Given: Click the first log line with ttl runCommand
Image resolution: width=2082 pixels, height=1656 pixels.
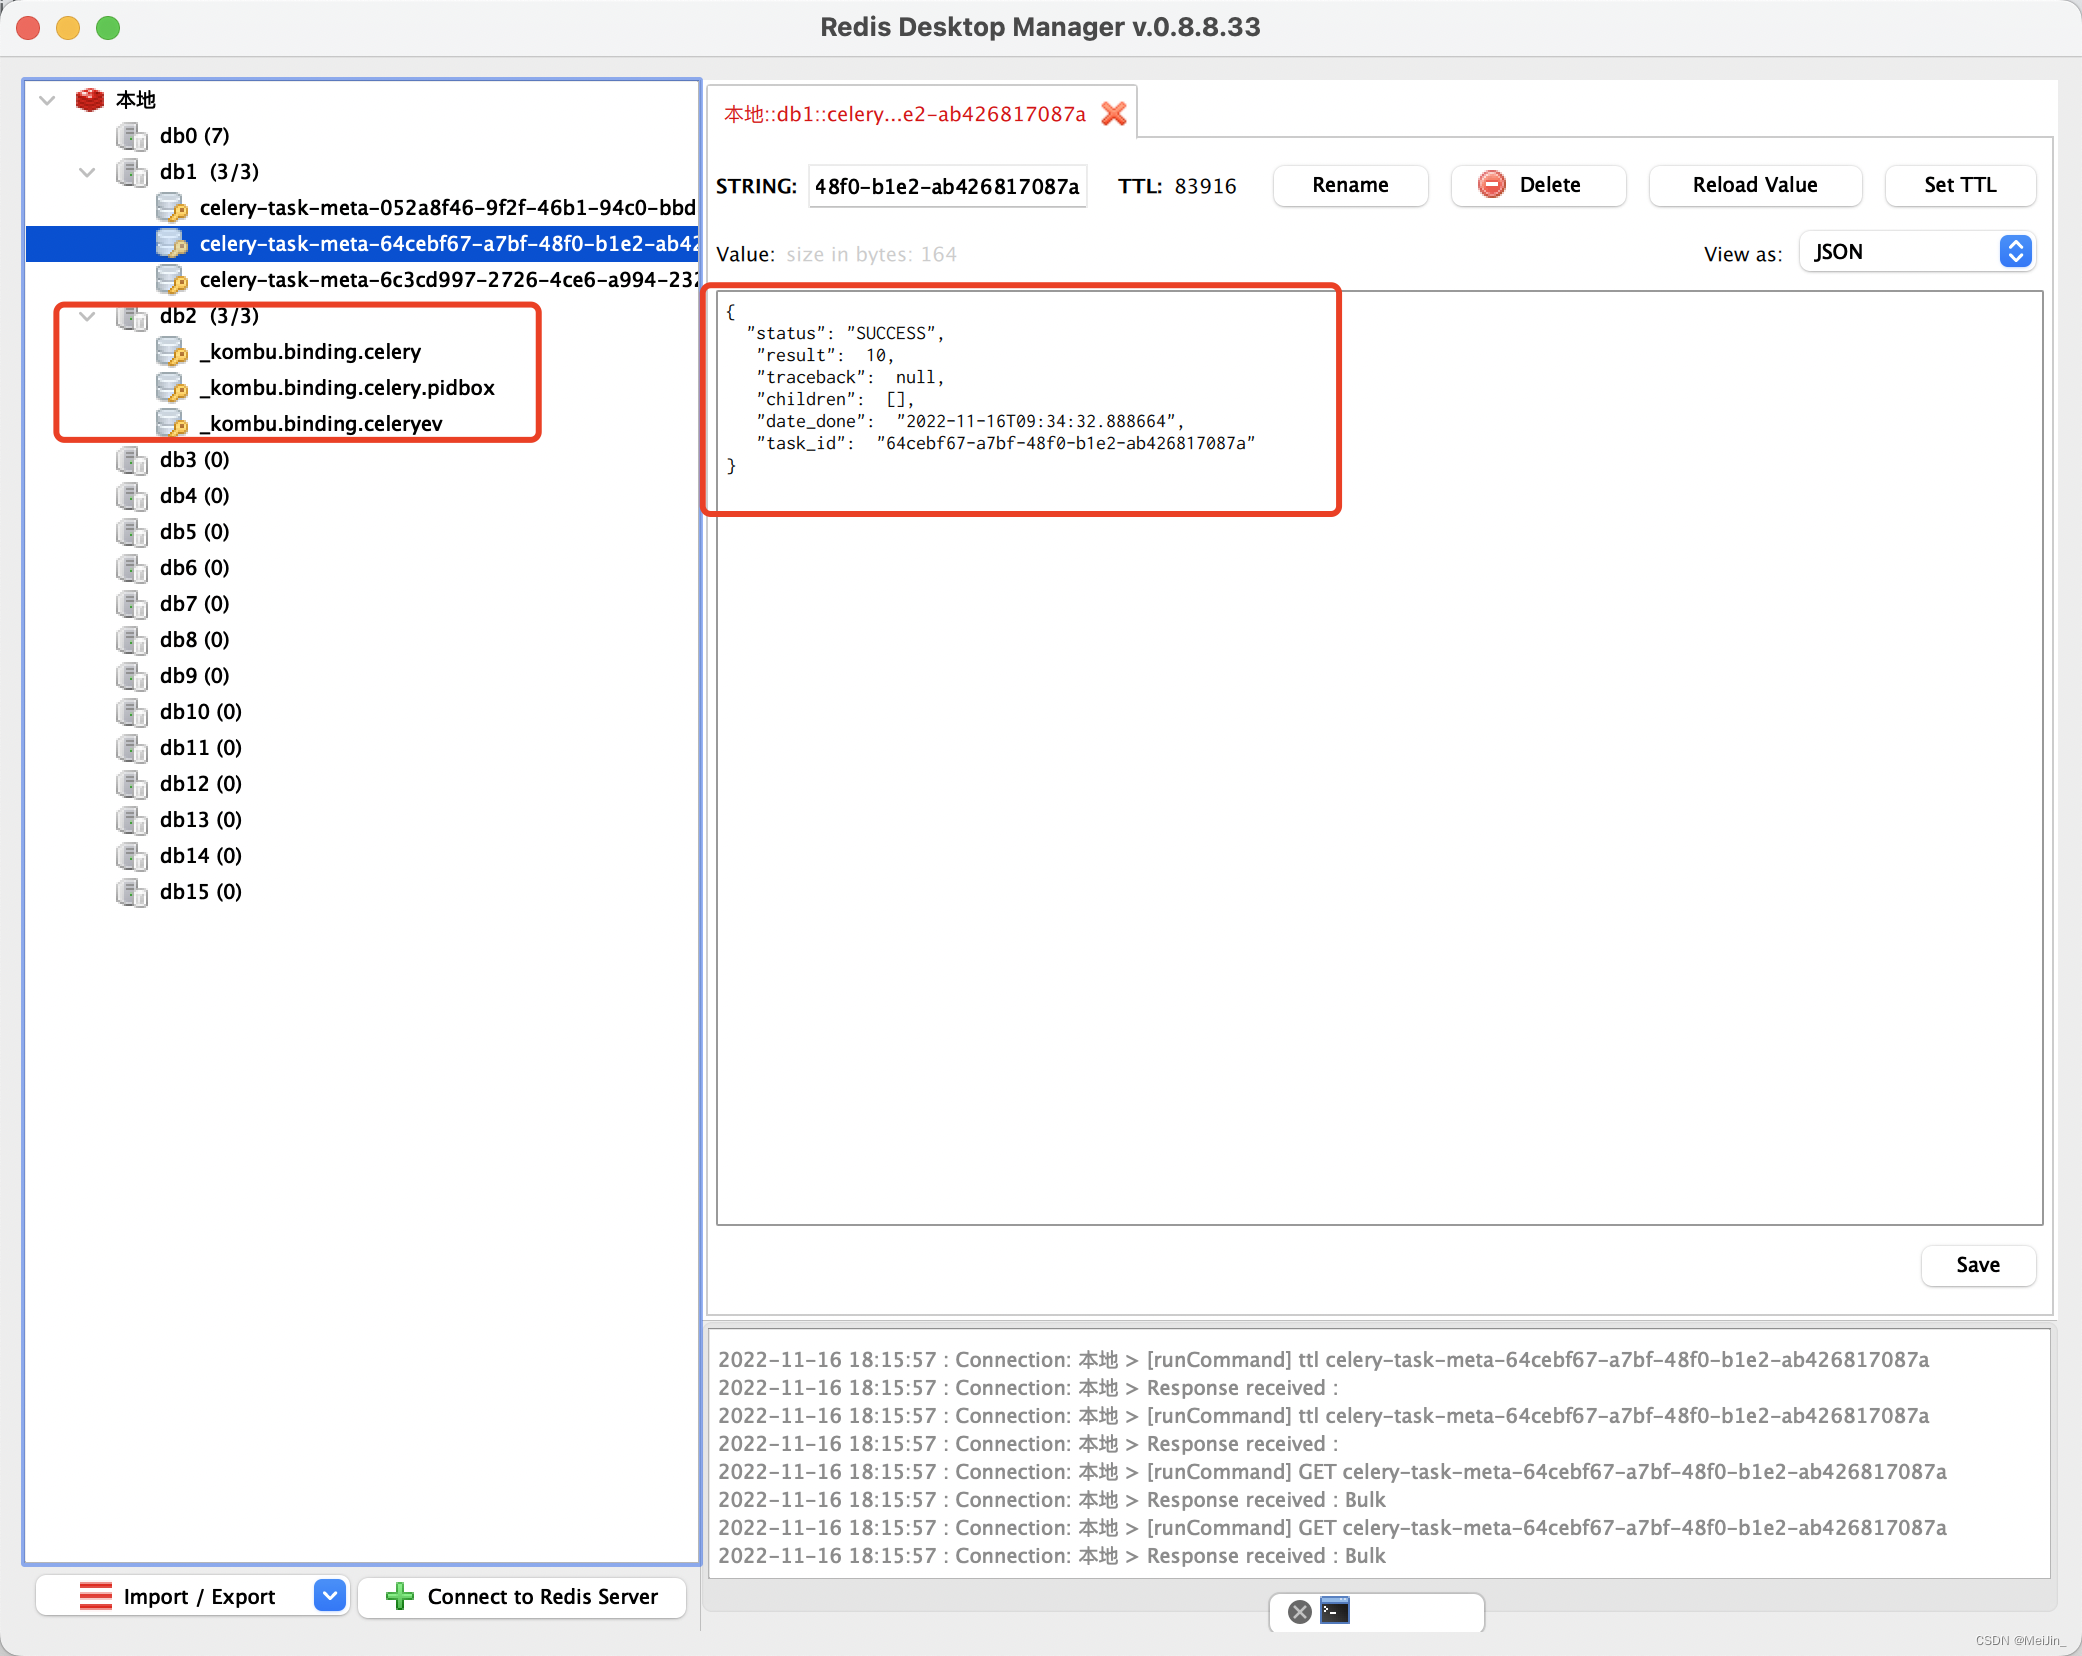Looking at the screenshot, I should point(1323,1359).
